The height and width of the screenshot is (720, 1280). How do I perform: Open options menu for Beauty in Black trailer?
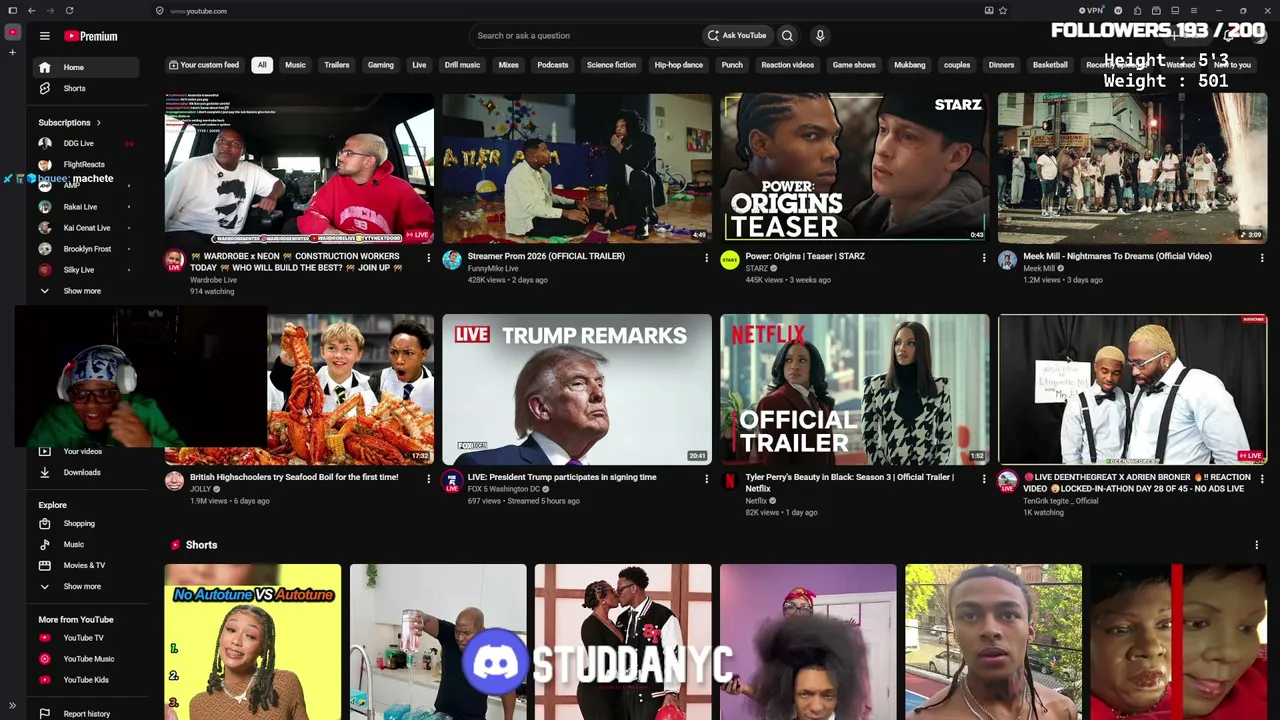tap(983, 479)
